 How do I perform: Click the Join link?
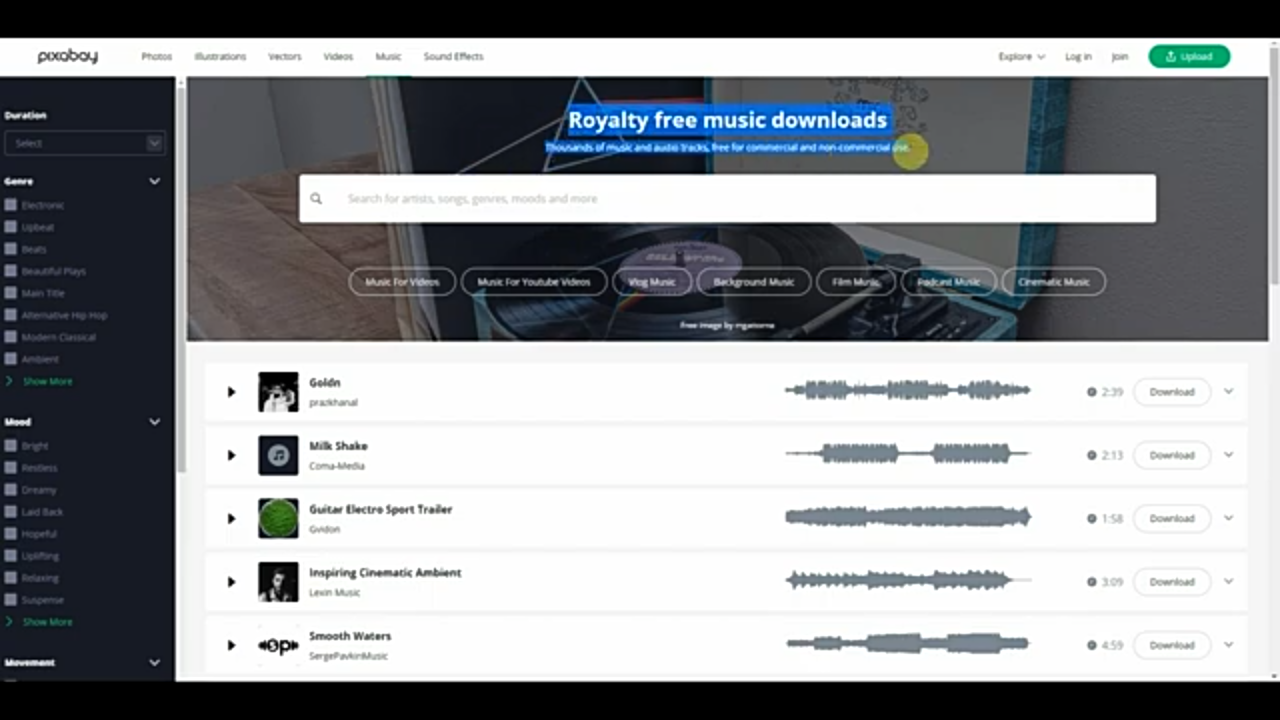pyautogui.click(x=1120, y=57)
